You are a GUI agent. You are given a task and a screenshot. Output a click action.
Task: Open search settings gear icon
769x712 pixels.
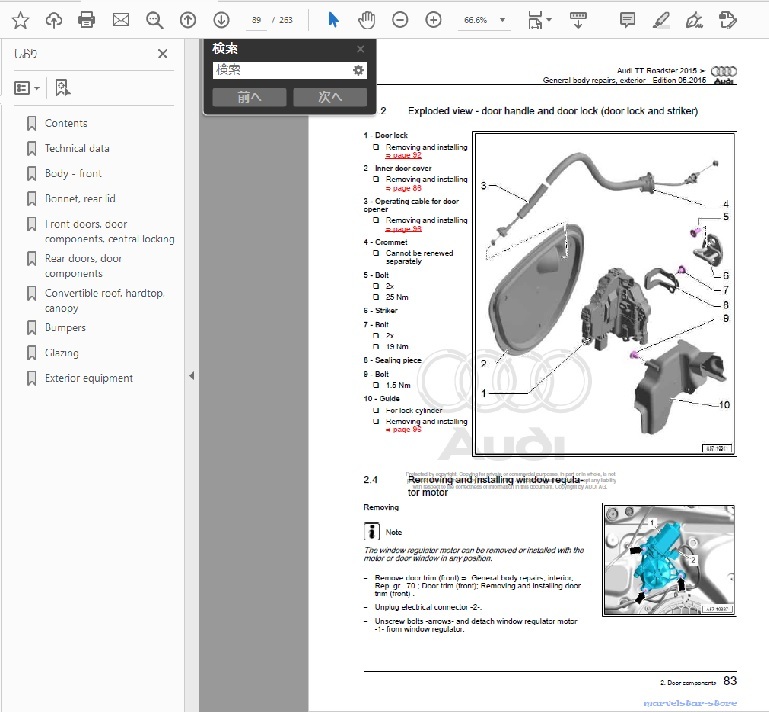359,70
